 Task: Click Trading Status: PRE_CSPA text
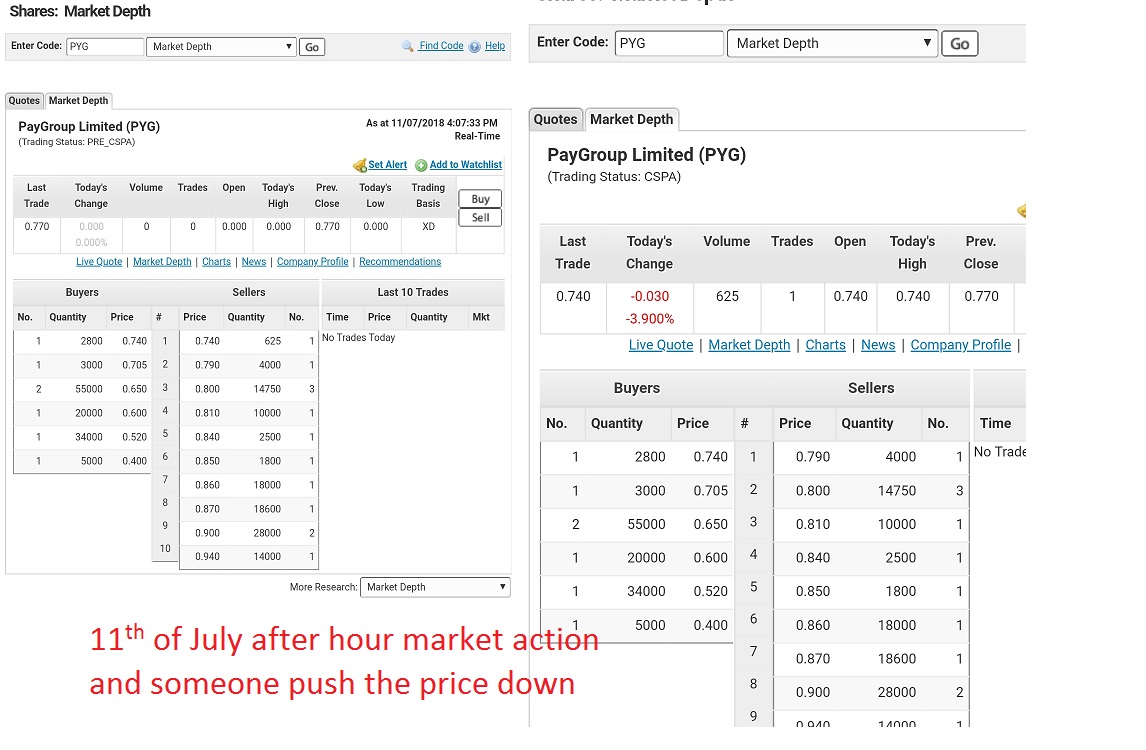(77, 142)
